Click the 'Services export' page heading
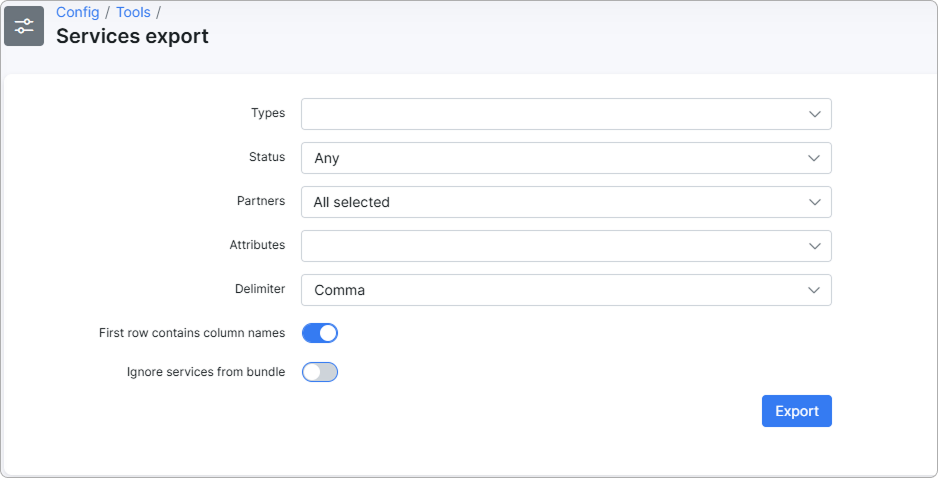 pyautogui.click(x=132, y=37)
